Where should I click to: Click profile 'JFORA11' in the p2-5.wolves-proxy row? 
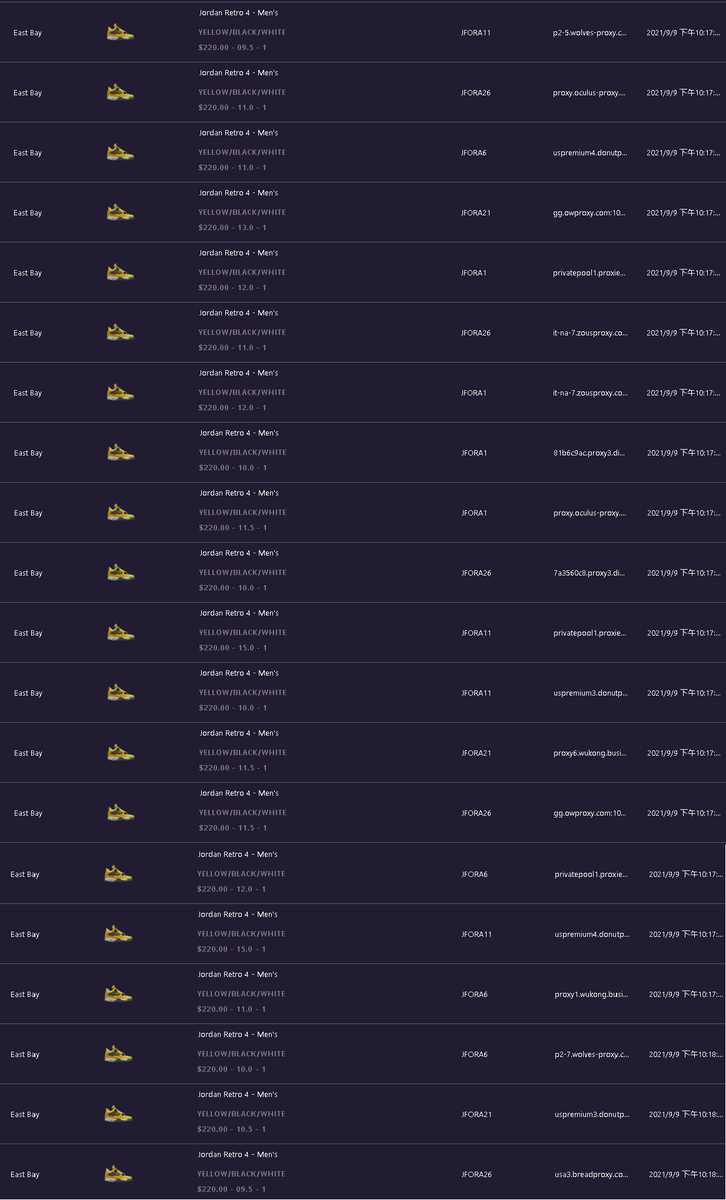pos(476,33)
